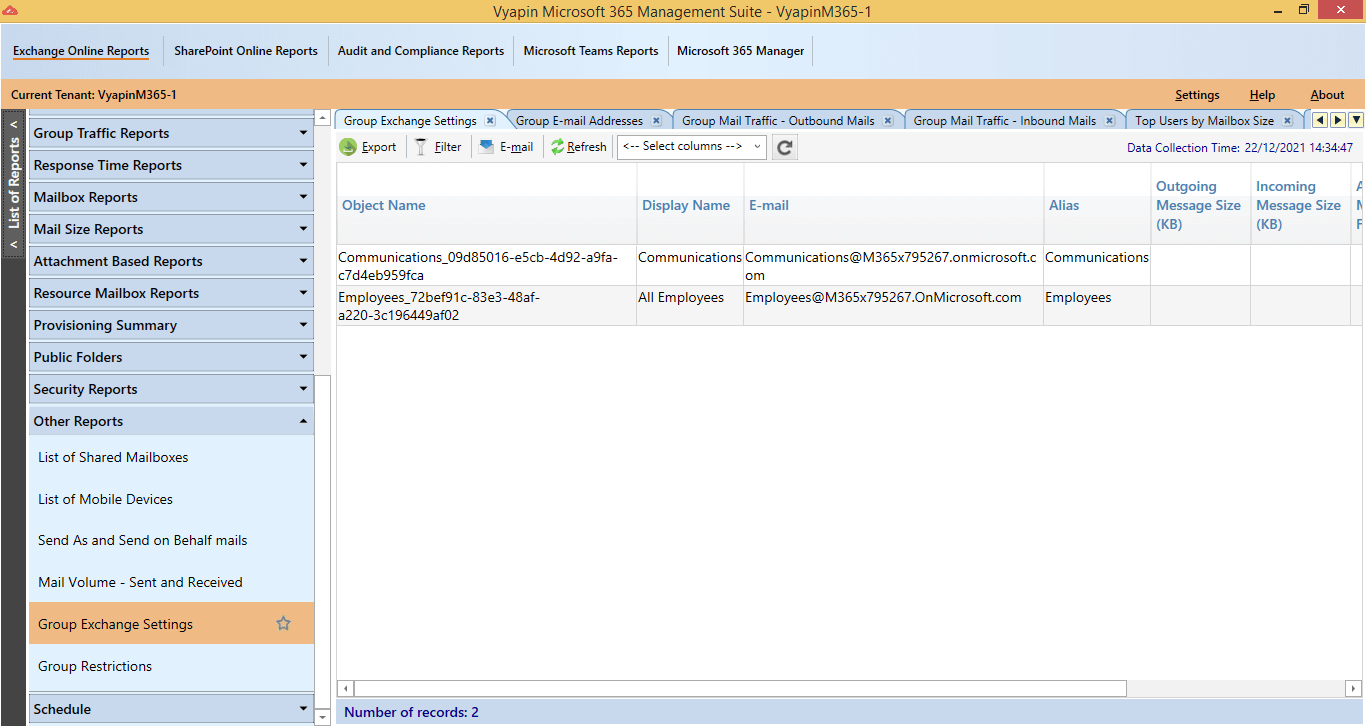The width and height of the screenshot is (1366, 728).
Task: Expand Provisioning Summary section
Action: (171, 325)
